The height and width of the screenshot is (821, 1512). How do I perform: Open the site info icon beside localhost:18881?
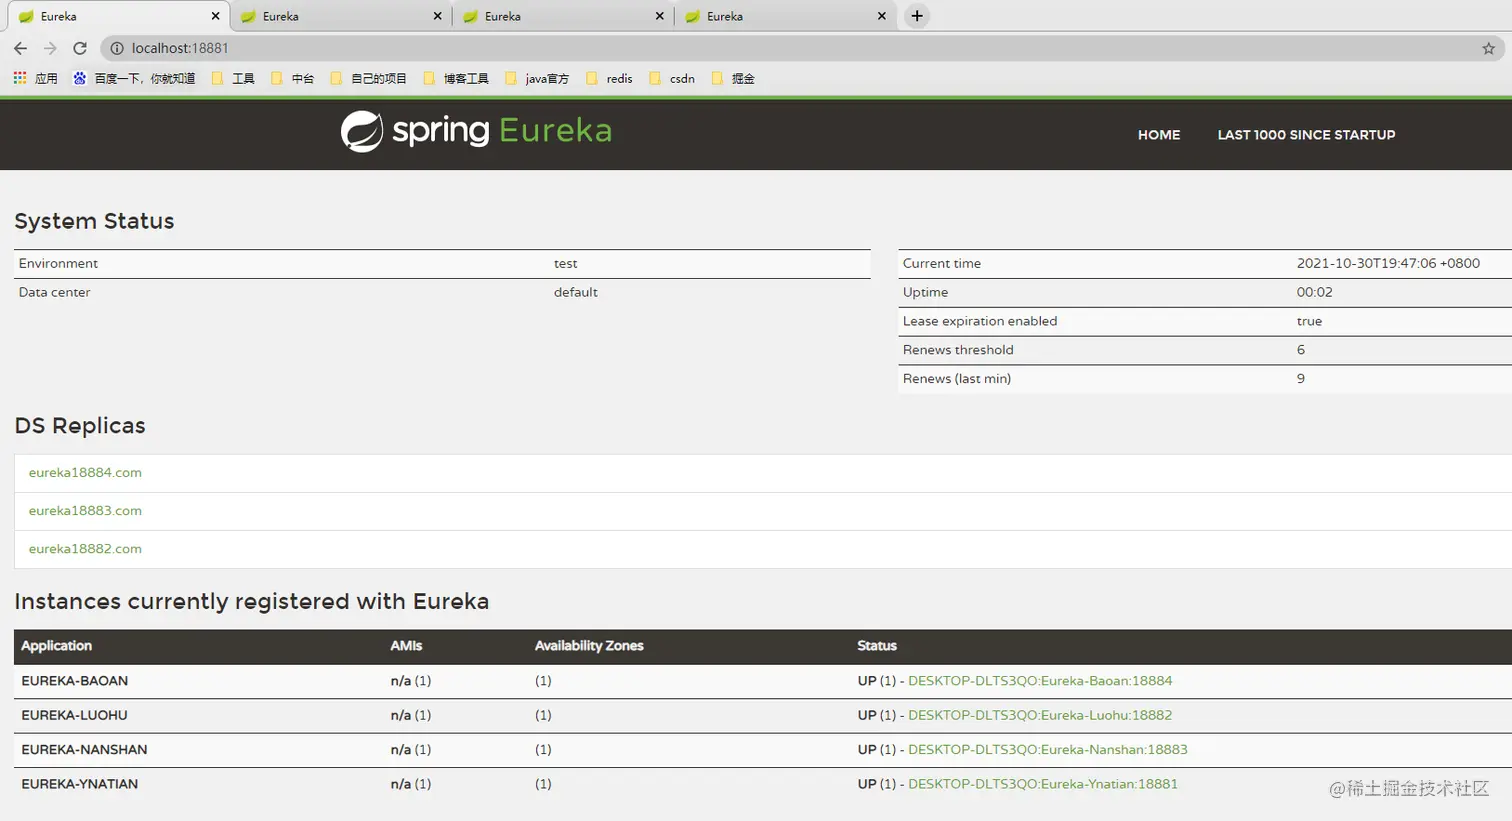(x=117, y=48)
